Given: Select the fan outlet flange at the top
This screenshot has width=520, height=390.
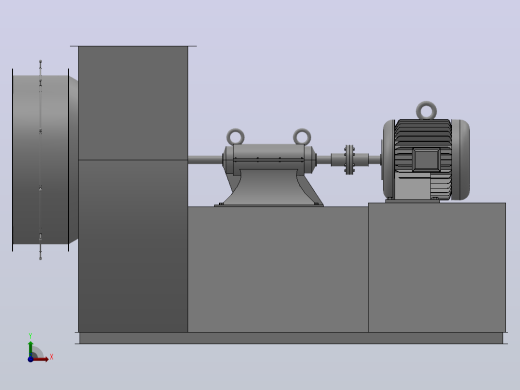Looking at the screenshot, I should pos(133,46).
